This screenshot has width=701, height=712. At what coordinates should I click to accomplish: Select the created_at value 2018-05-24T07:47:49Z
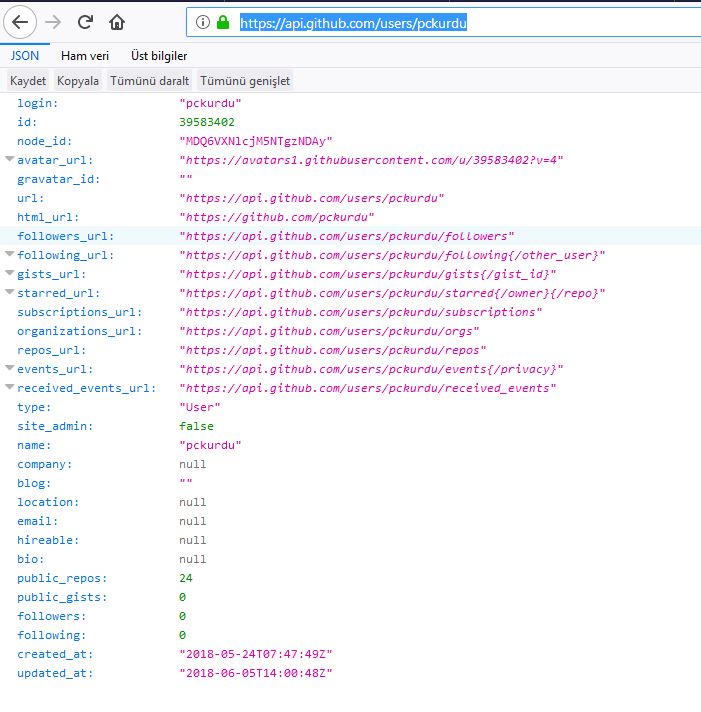(256, 655)
